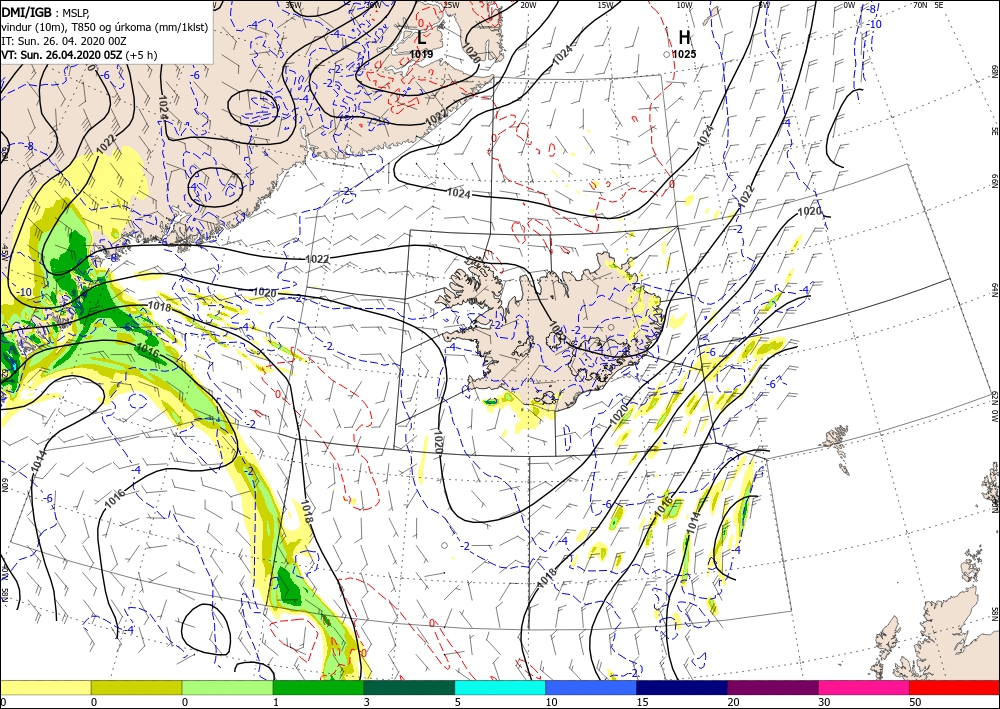This screenshot has height=709, width=1000.
Task: Click the olive-yellow precipitation legend swatch
Action: 136,687
